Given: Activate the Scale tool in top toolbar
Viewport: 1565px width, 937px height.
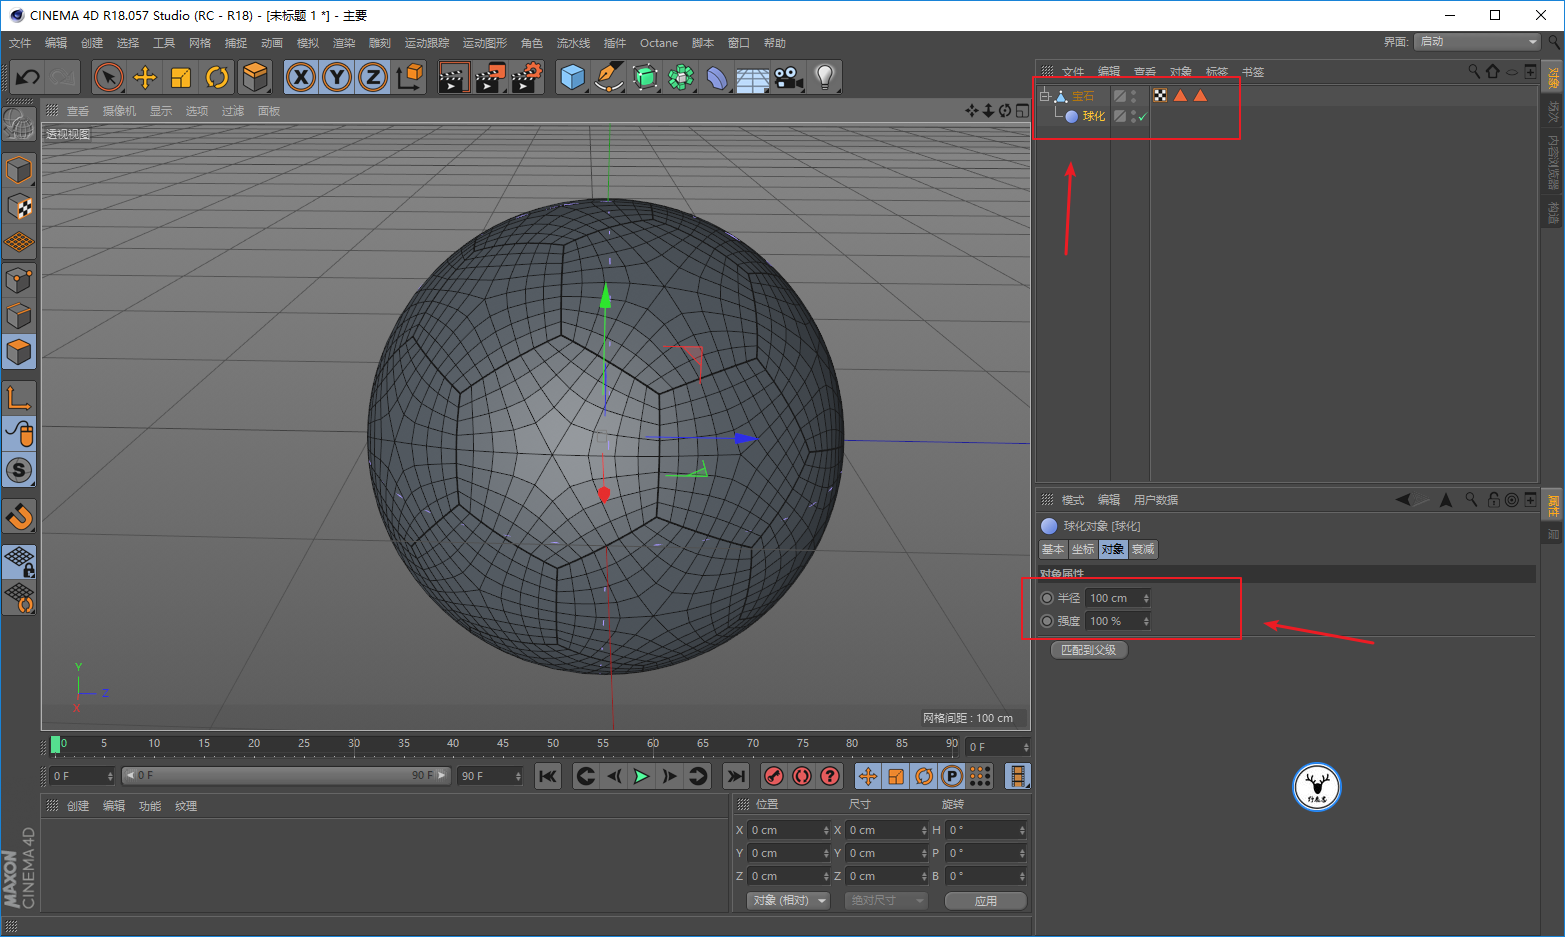Looking at the screenshot, I should [x=181, y=77].
